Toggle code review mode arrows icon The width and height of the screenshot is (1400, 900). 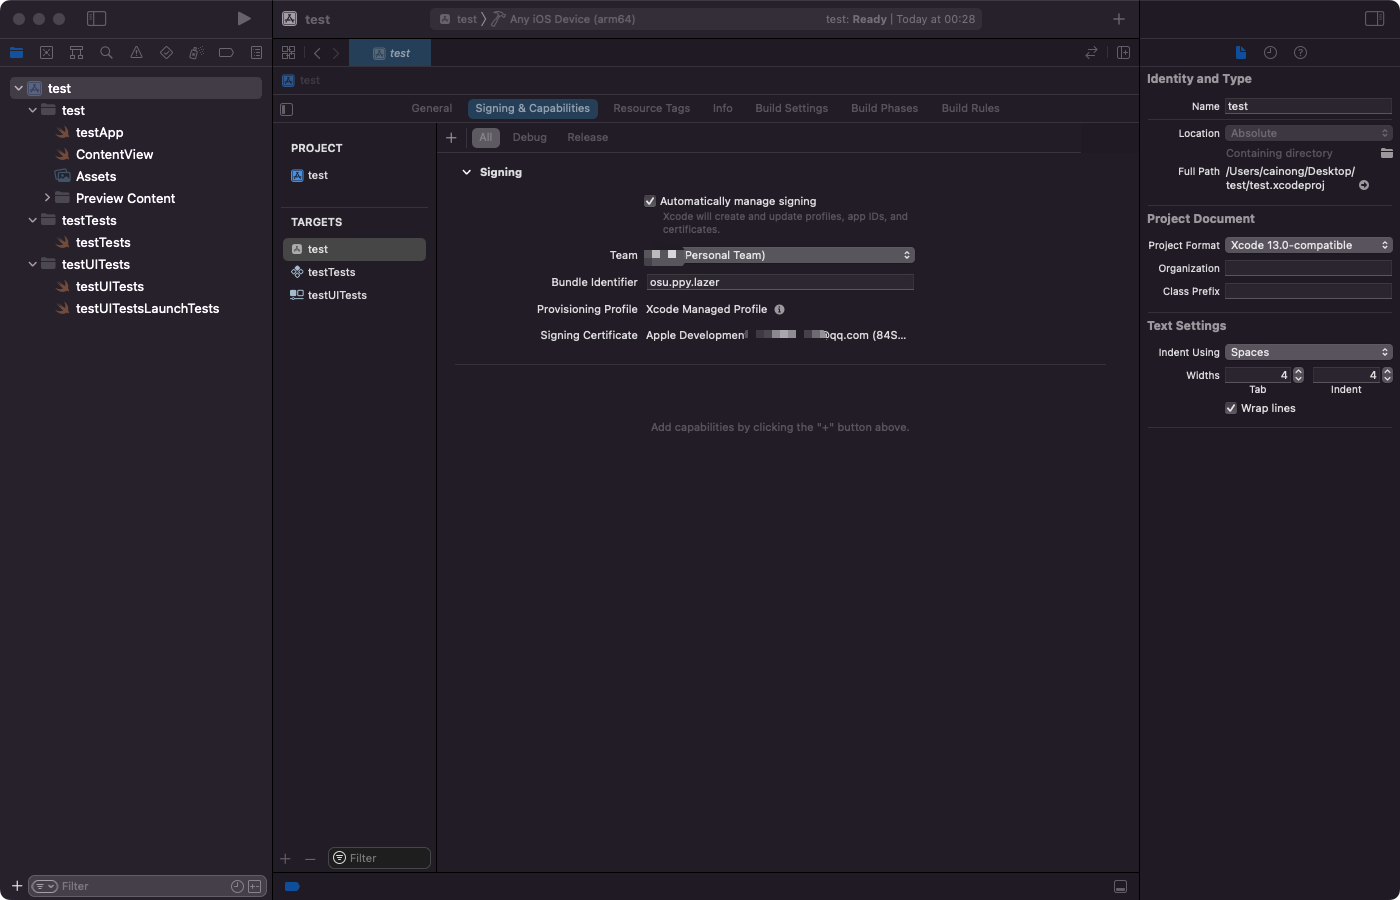1091,53
